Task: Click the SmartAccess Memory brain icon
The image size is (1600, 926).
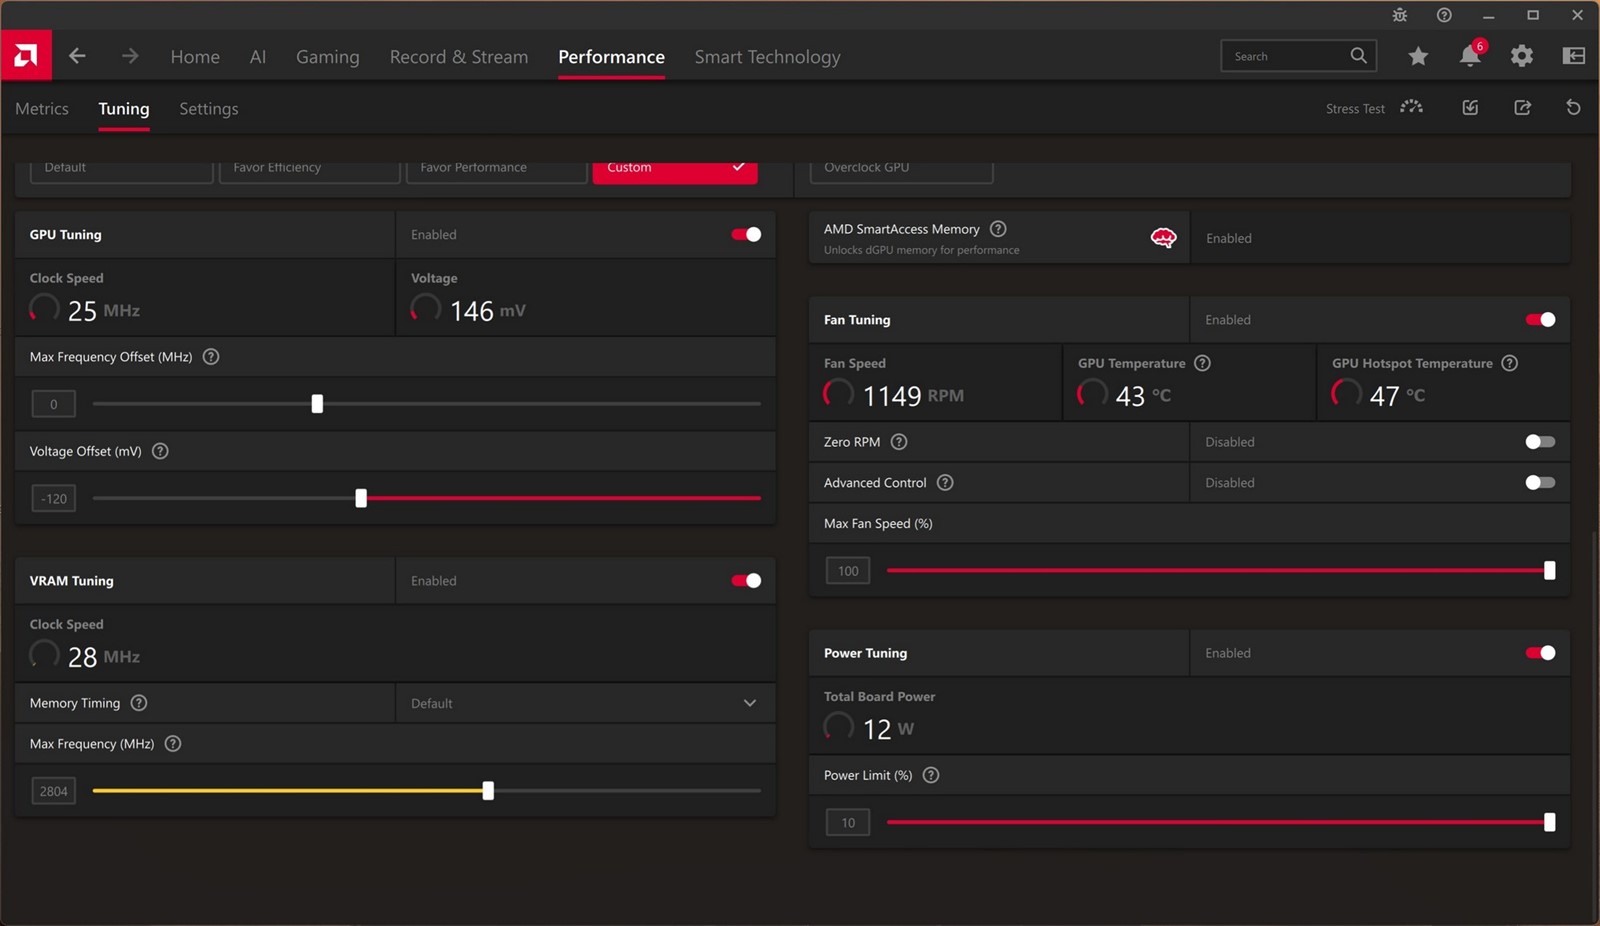Action: coord(1163,238)
